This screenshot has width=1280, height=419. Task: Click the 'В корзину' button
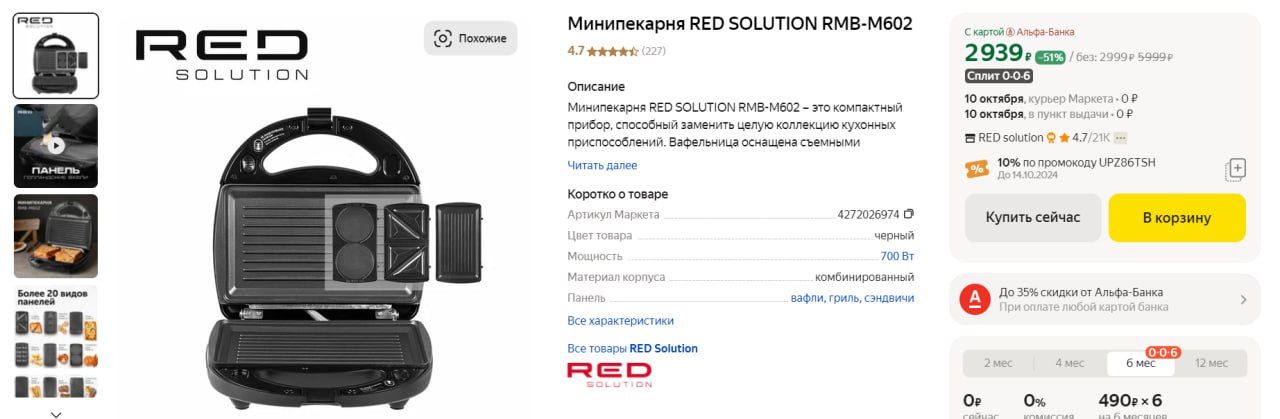point(1177,218)
